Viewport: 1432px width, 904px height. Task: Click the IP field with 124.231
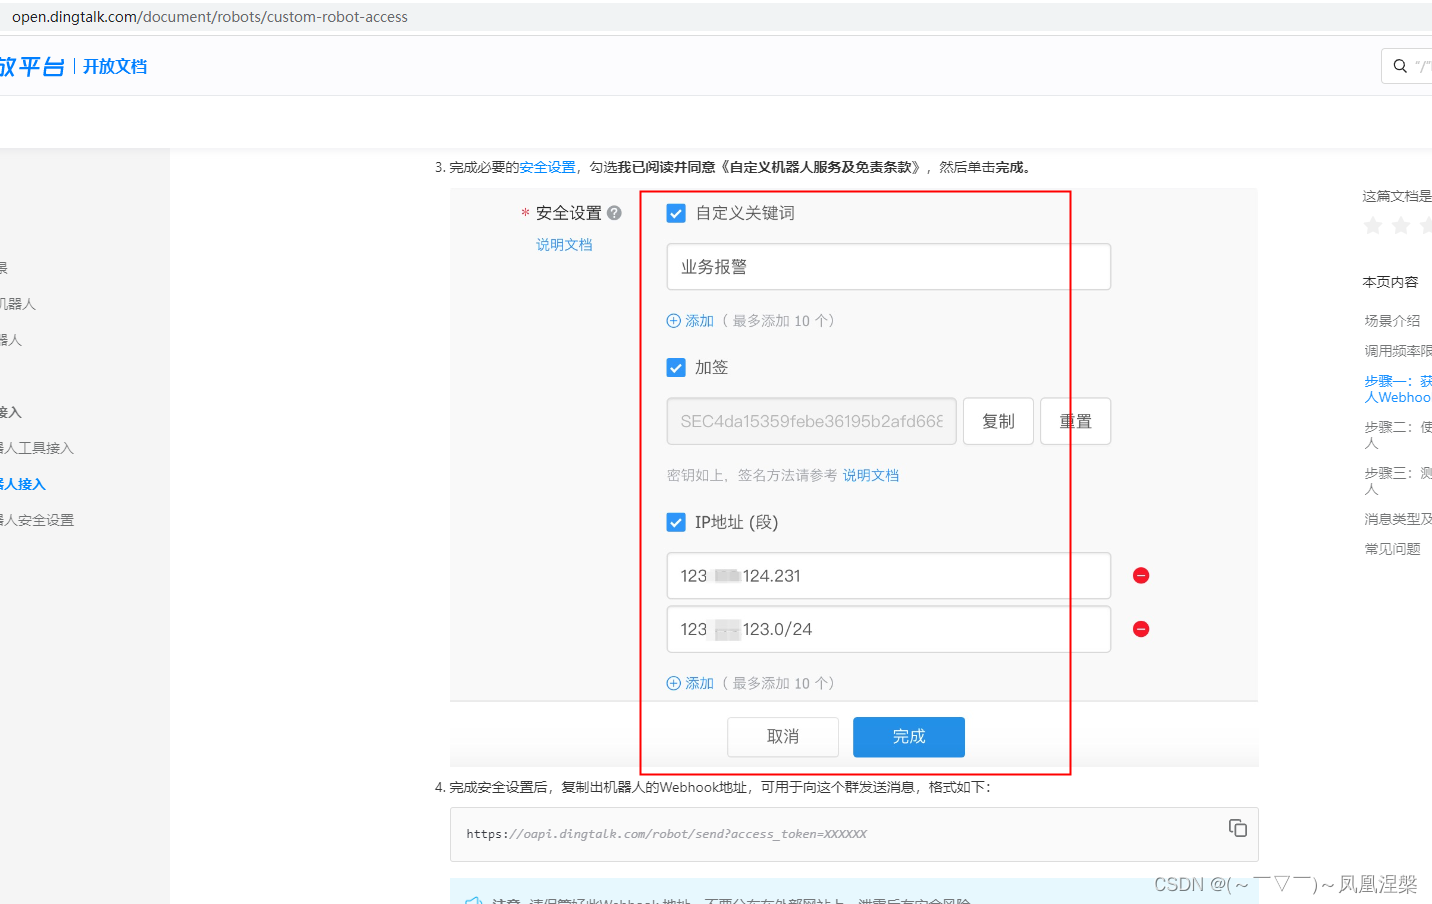coord(888,576)
